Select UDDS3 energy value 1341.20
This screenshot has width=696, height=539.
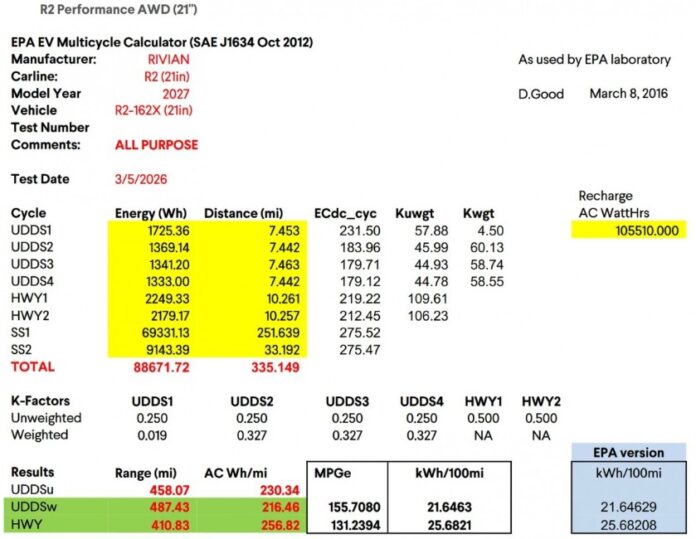(169, 265)
